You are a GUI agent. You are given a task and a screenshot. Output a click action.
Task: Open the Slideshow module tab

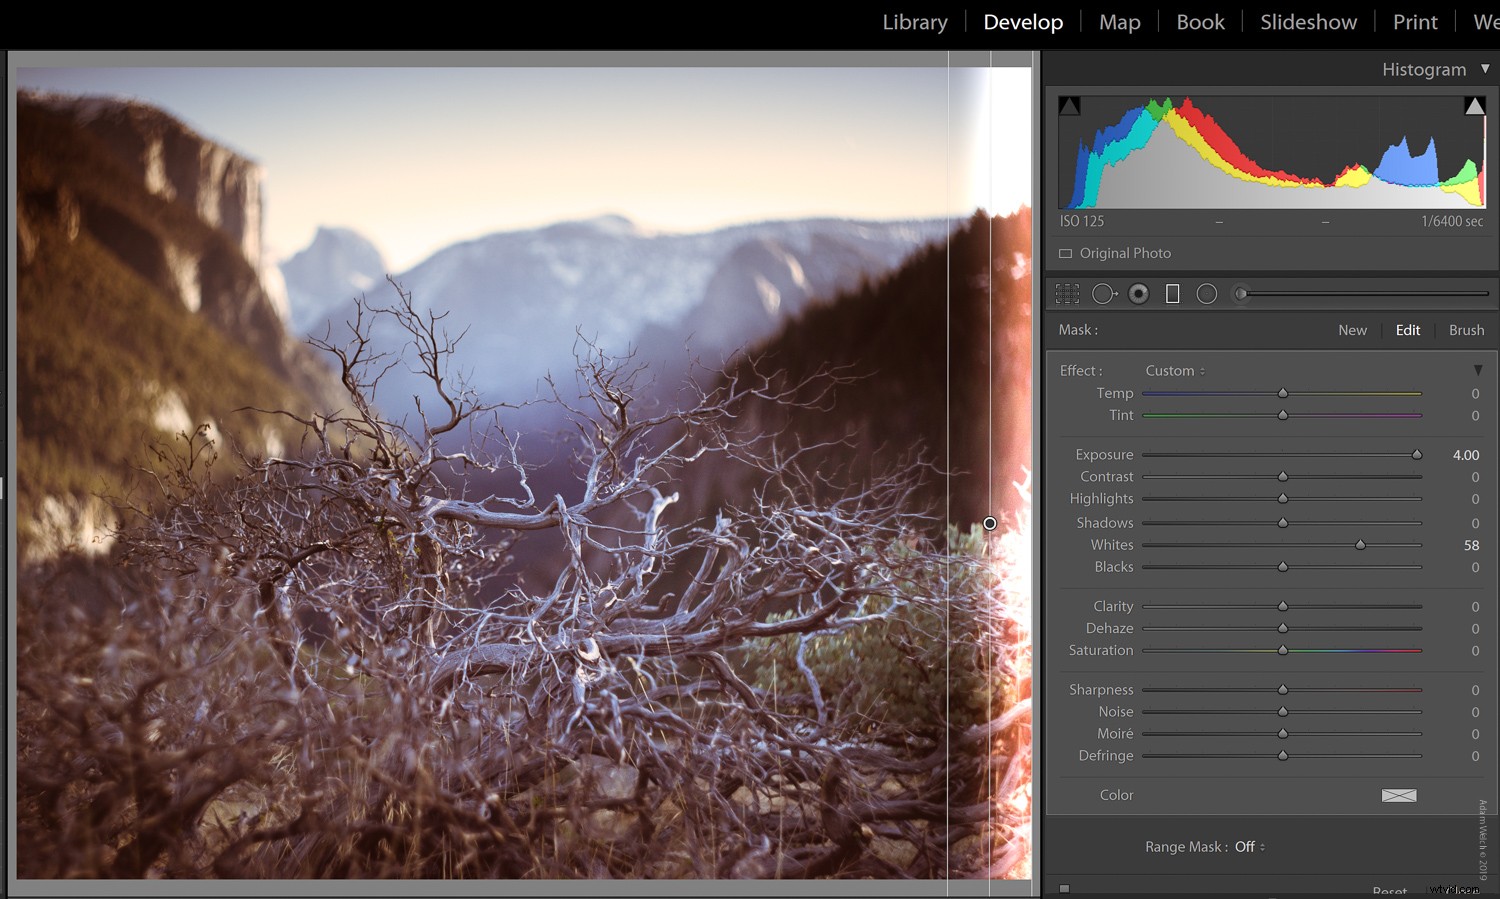(x=1308, y=21)
